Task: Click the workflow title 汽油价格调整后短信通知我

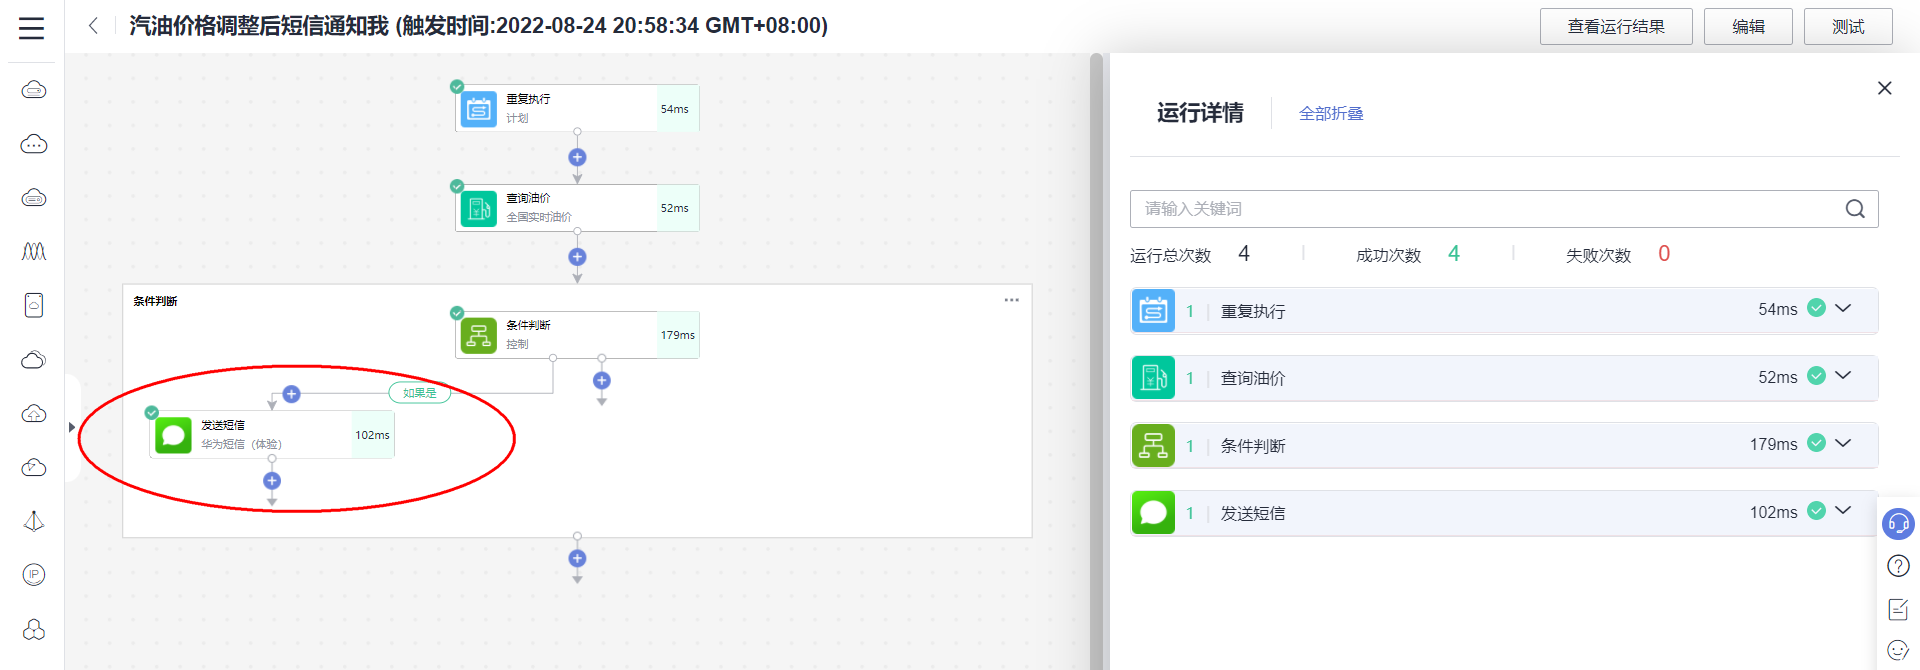Action: (258, 26)
